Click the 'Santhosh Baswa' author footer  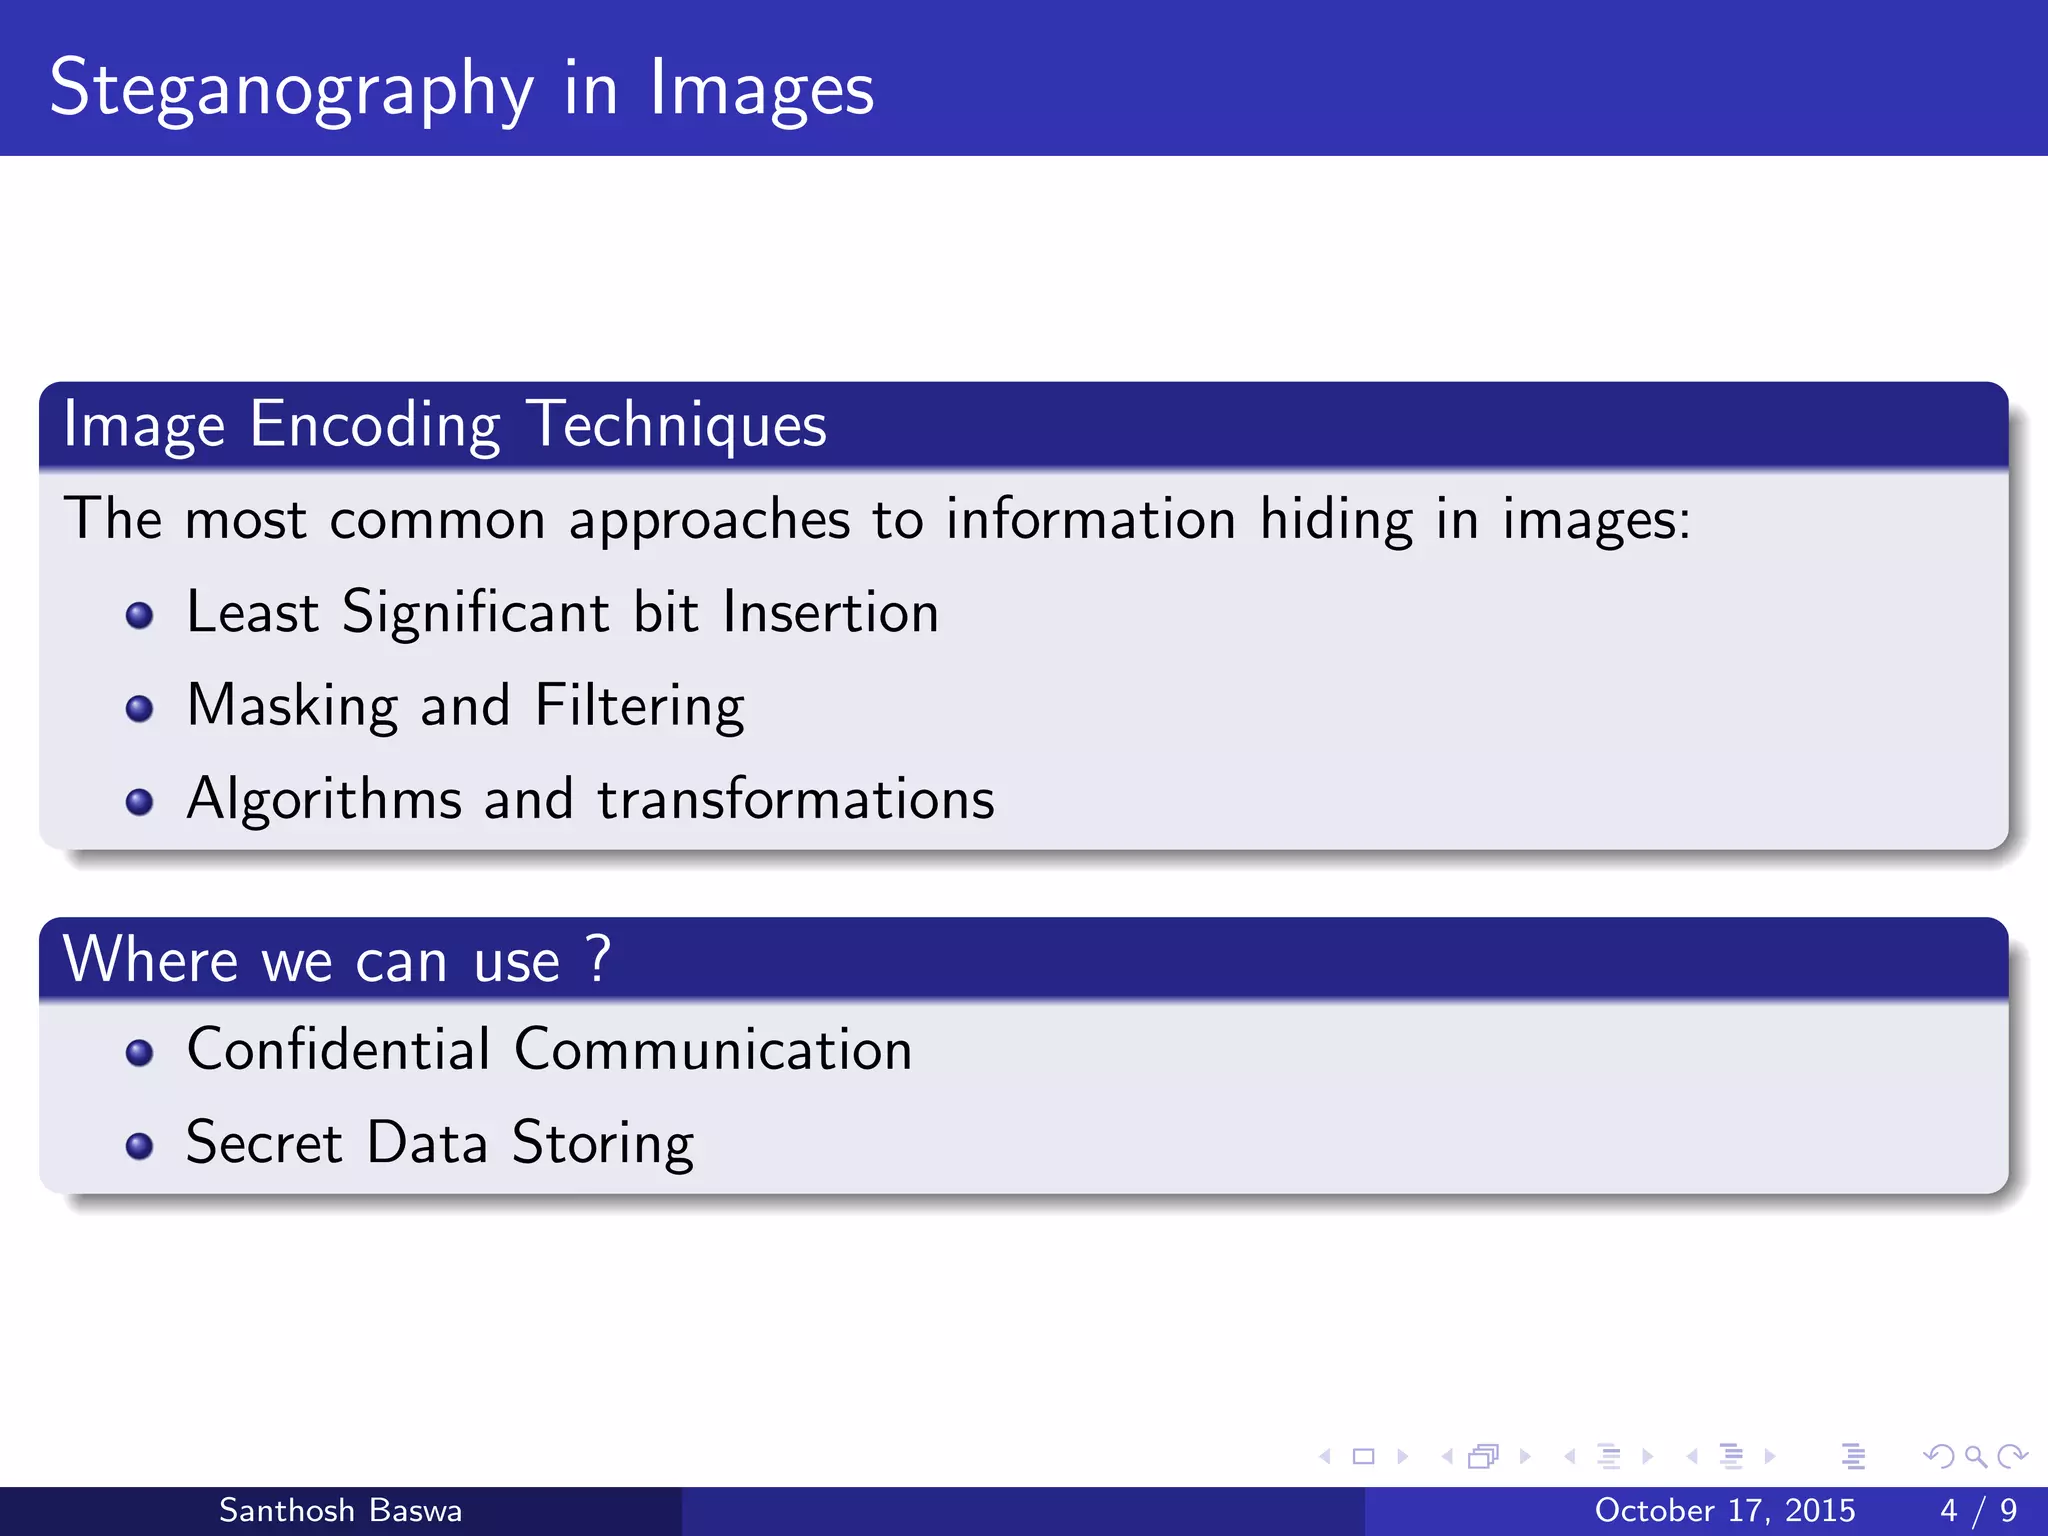(x=340, y=1510)
